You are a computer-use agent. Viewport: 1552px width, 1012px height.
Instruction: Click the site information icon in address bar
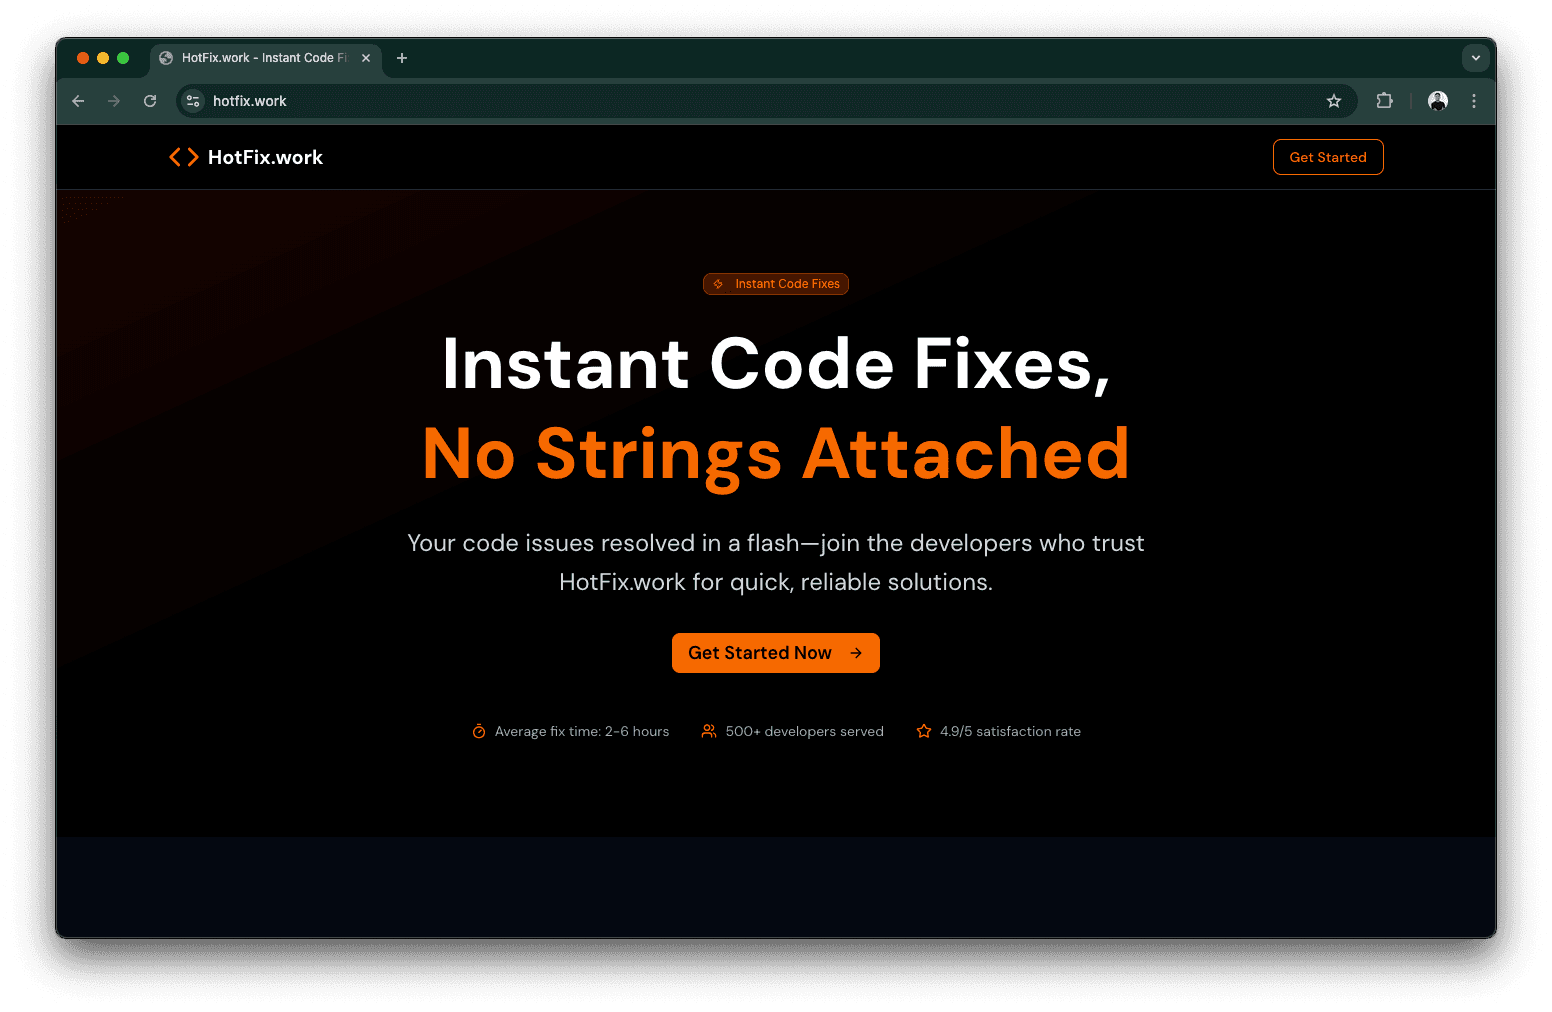[x=191, y=101]
